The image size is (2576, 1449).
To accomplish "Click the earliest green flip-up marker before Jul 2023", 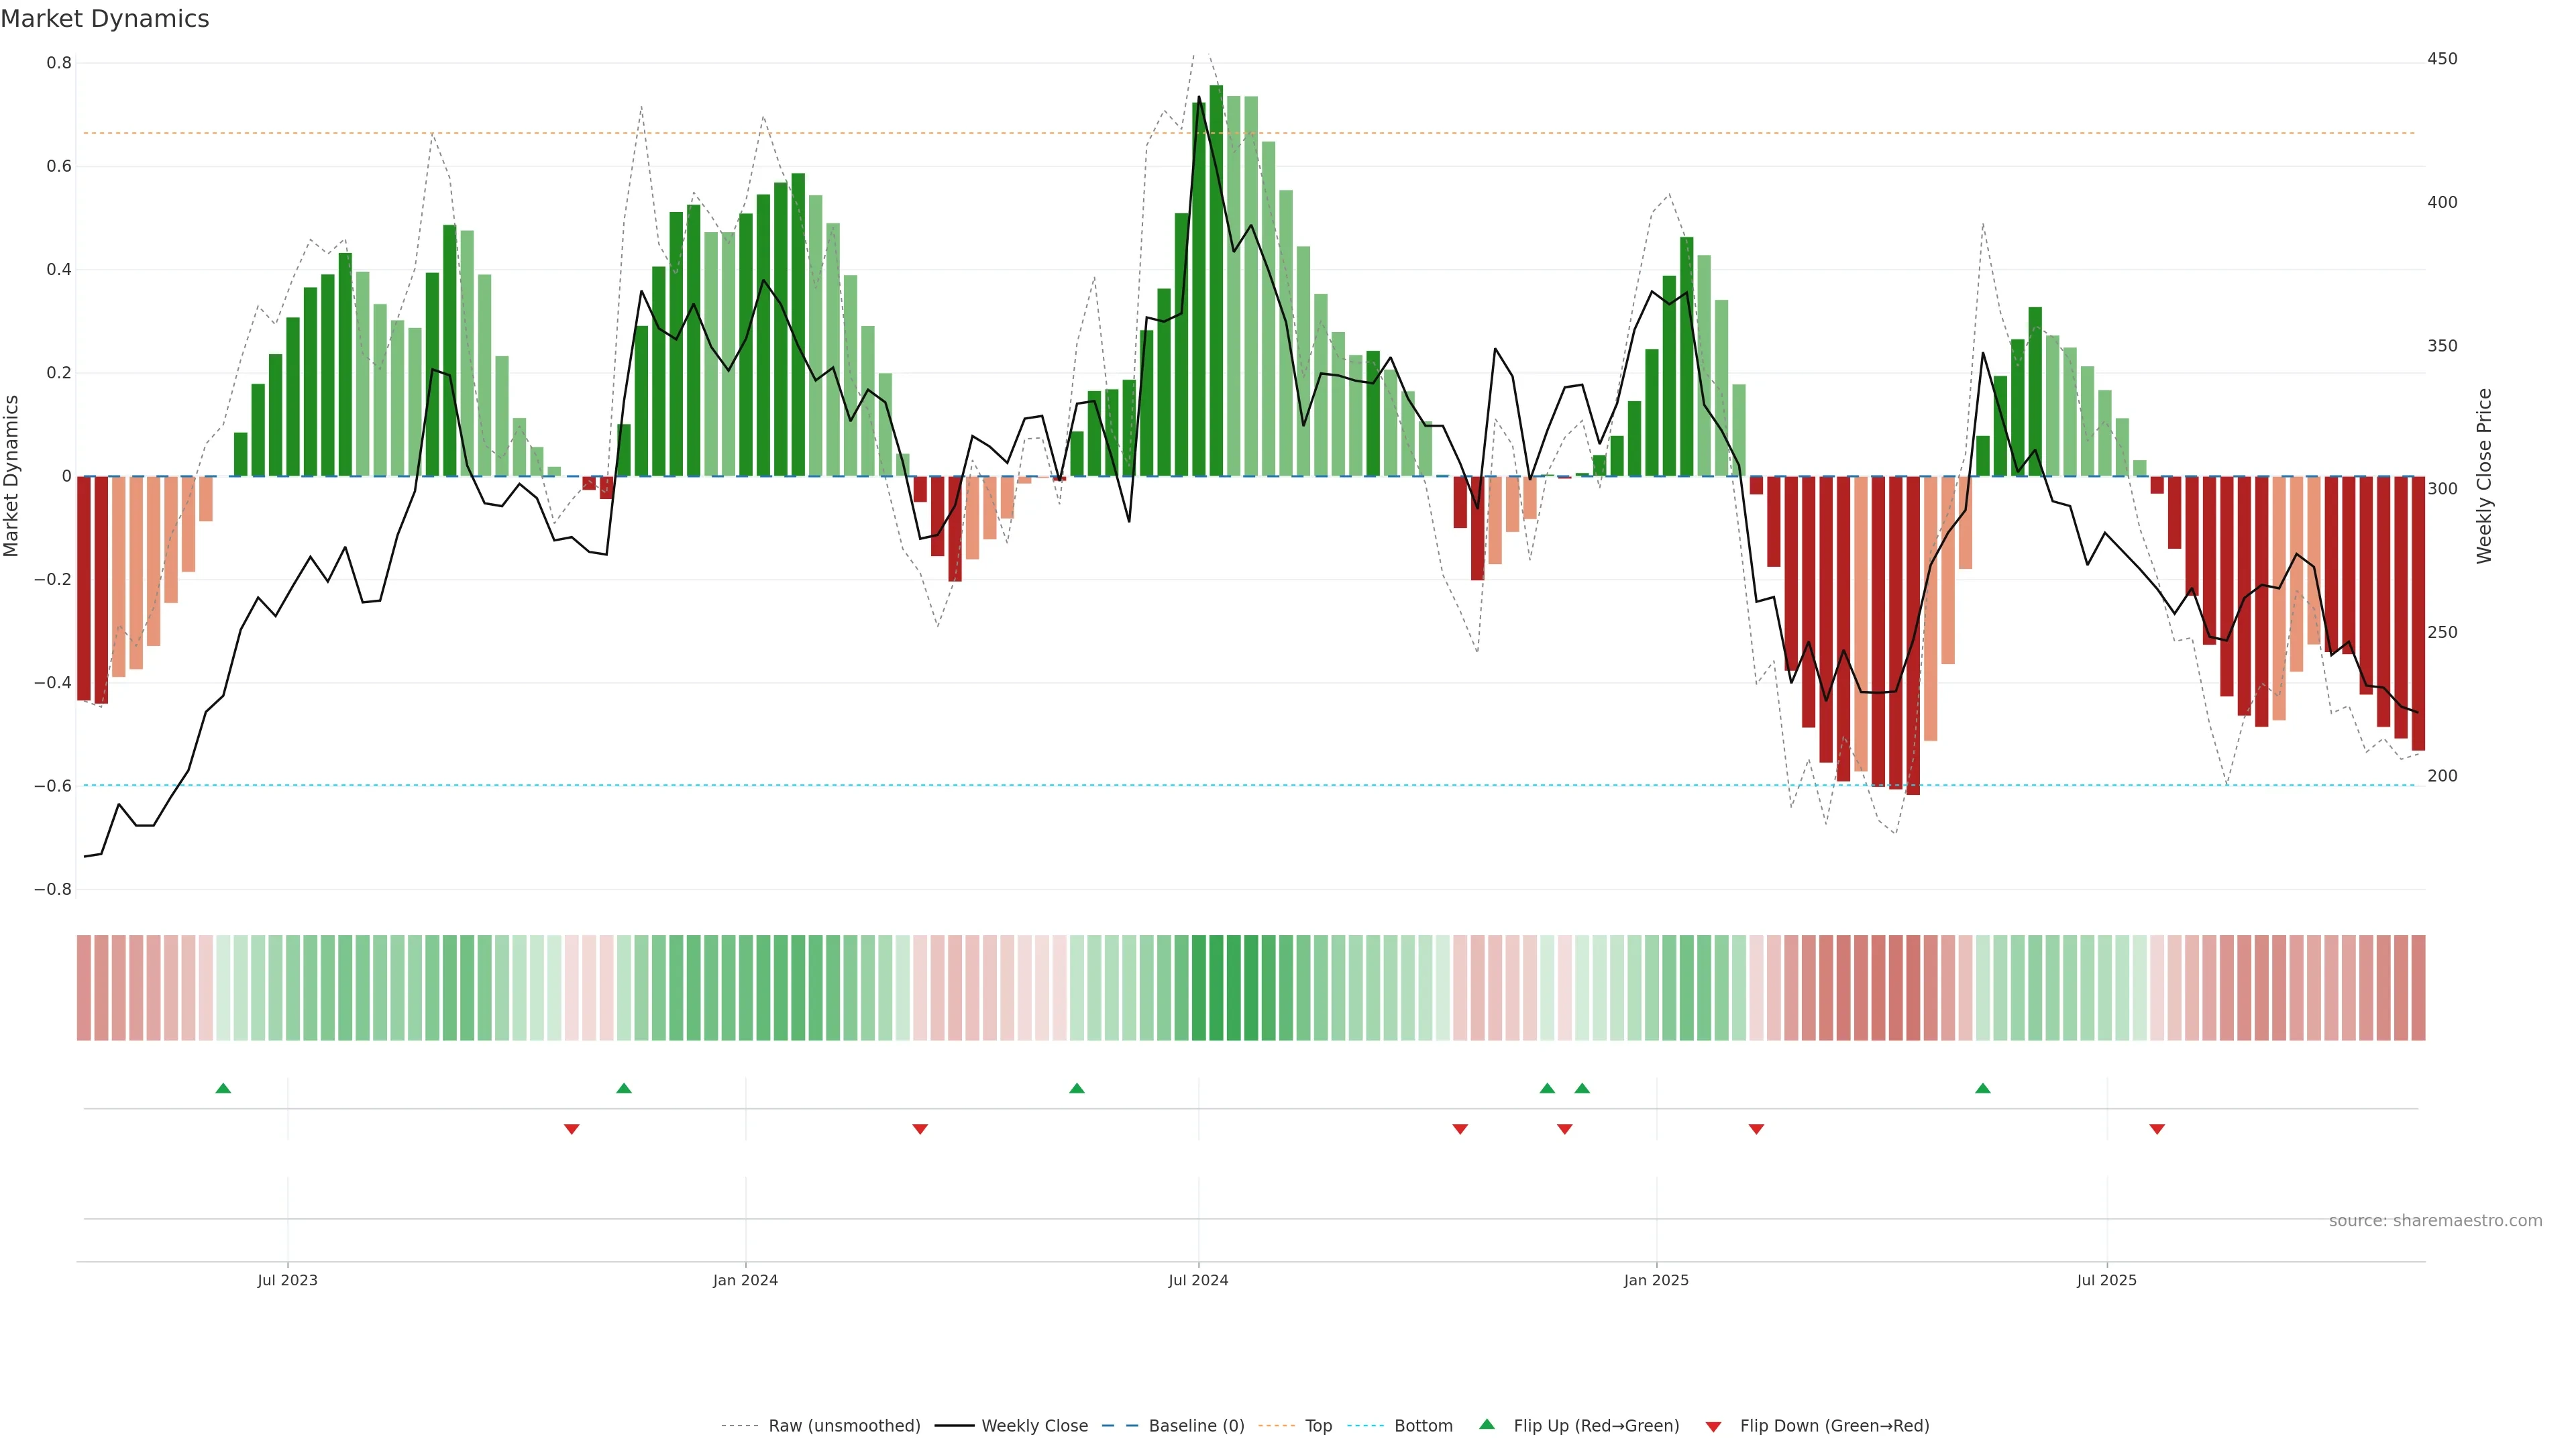I will point(223,1088).
